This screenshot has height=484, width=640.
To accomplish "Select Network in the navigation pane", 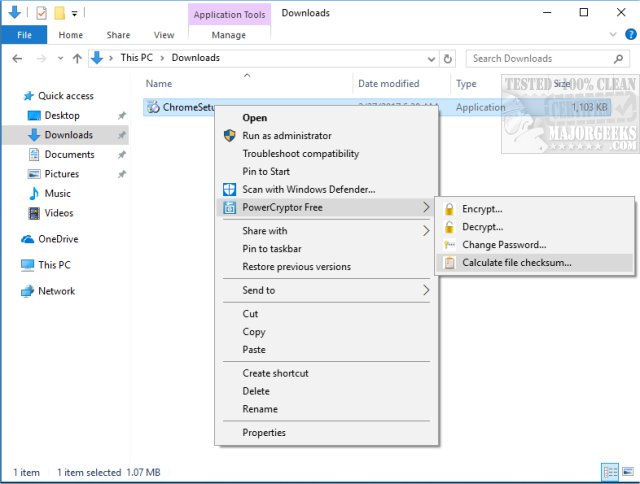I will click(56, 291).
